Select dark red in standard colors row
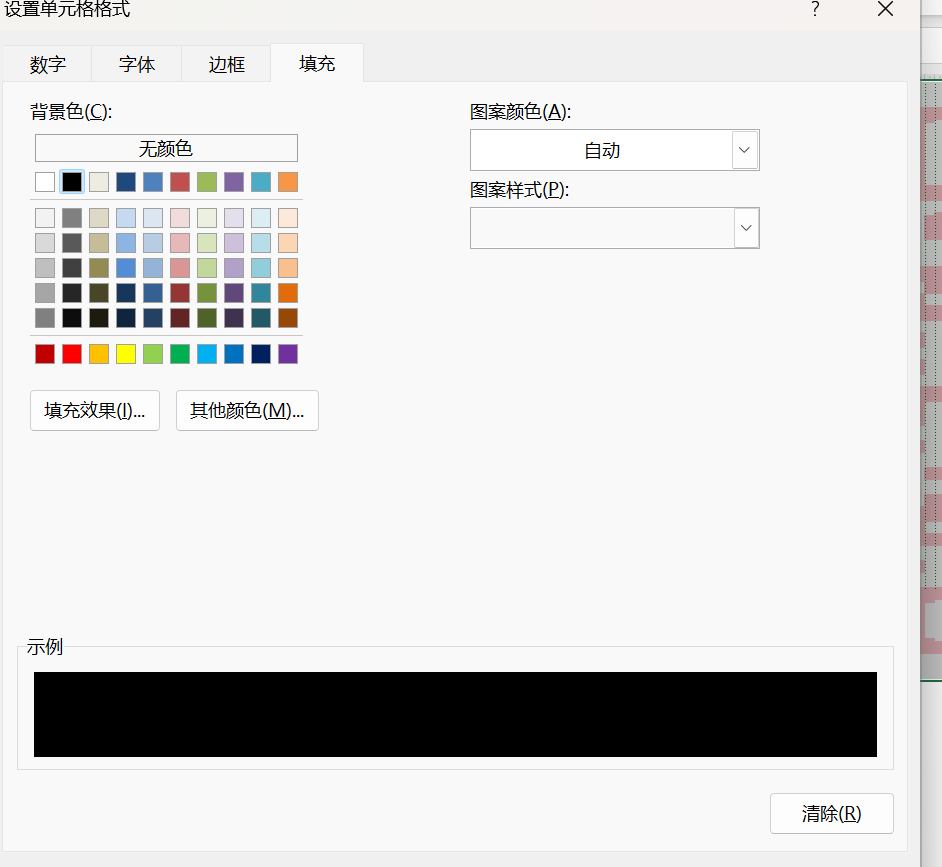 [45, 354]
